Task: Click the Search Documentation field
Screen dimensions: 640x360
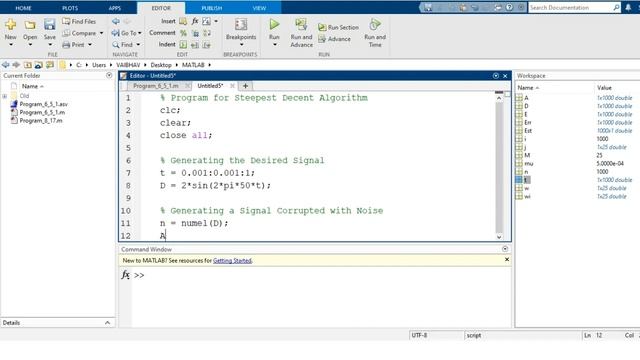Action: pos(574,8)
